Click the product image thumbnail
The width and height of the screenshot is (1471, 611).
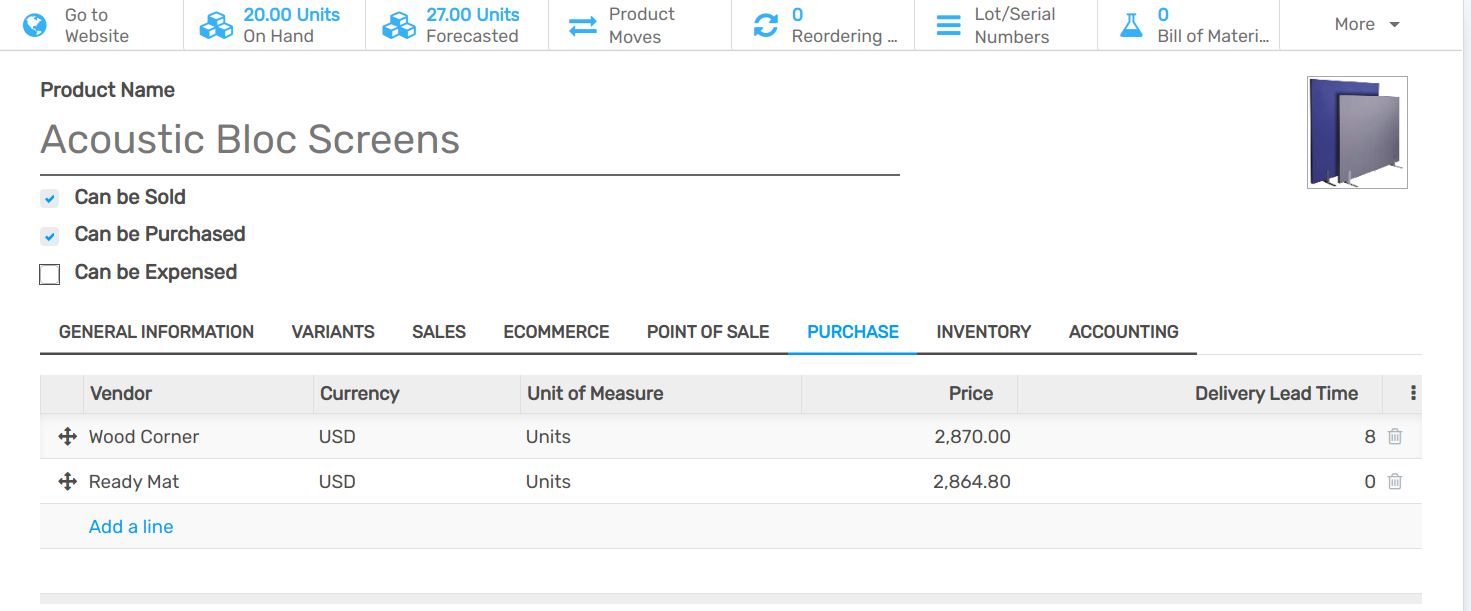coord(1357,132)
